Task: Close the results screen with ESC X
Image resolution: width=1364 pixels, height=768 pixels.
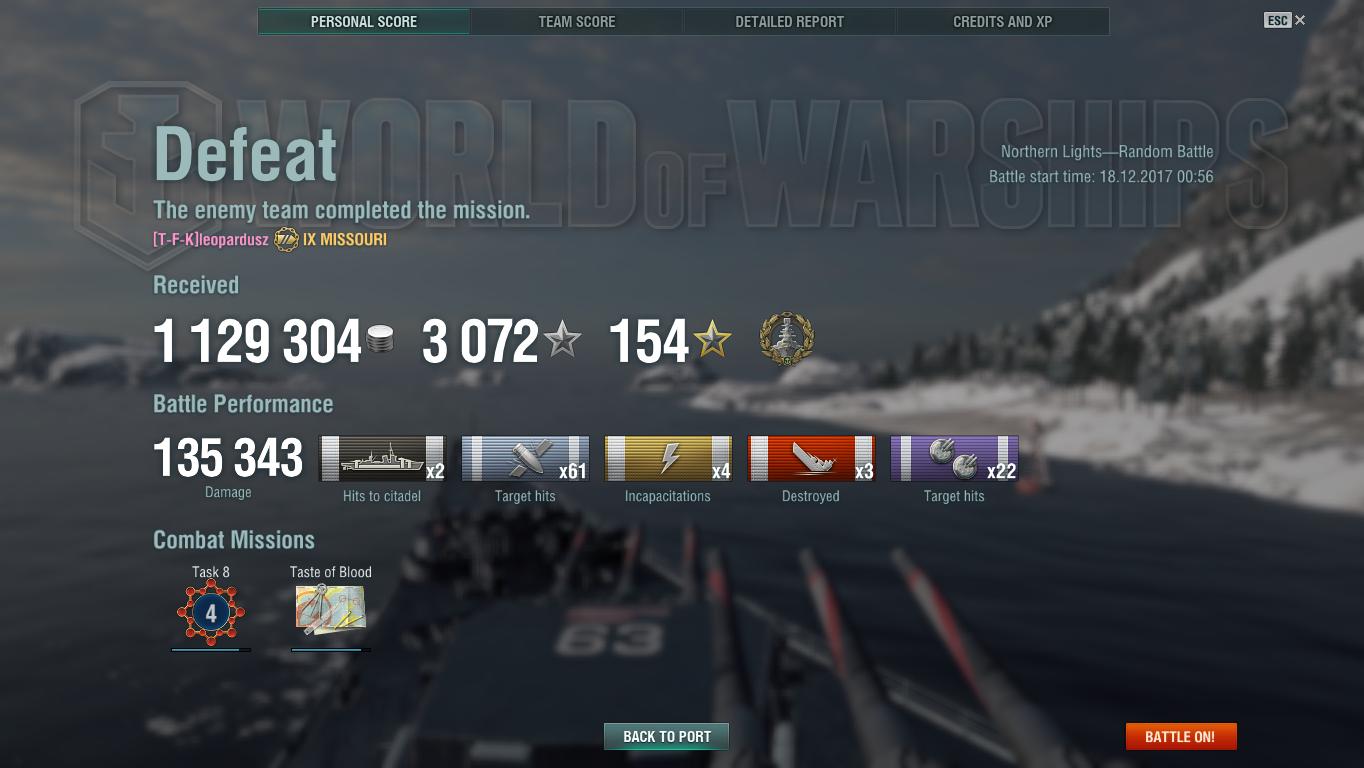Action: click(x=1285, y=20)
